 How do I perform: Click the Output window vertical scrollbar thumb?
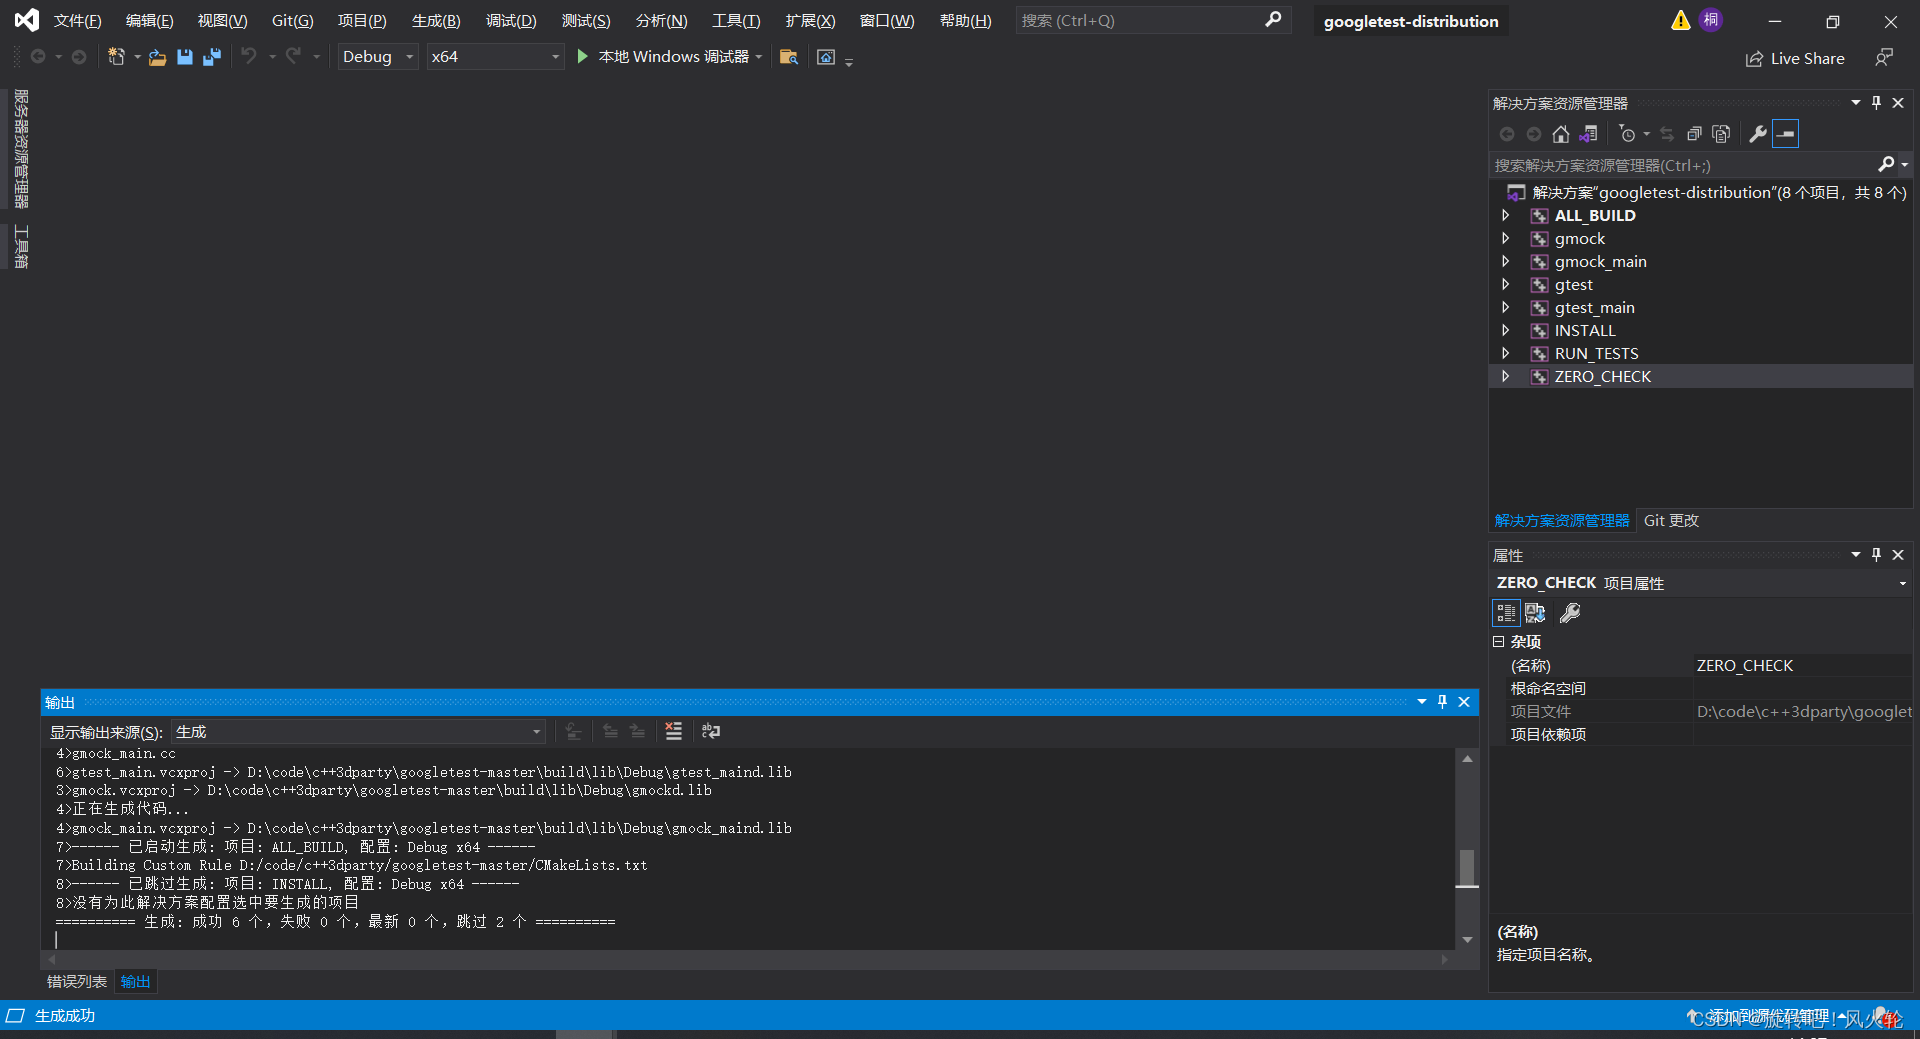[x=1467, y=868]
